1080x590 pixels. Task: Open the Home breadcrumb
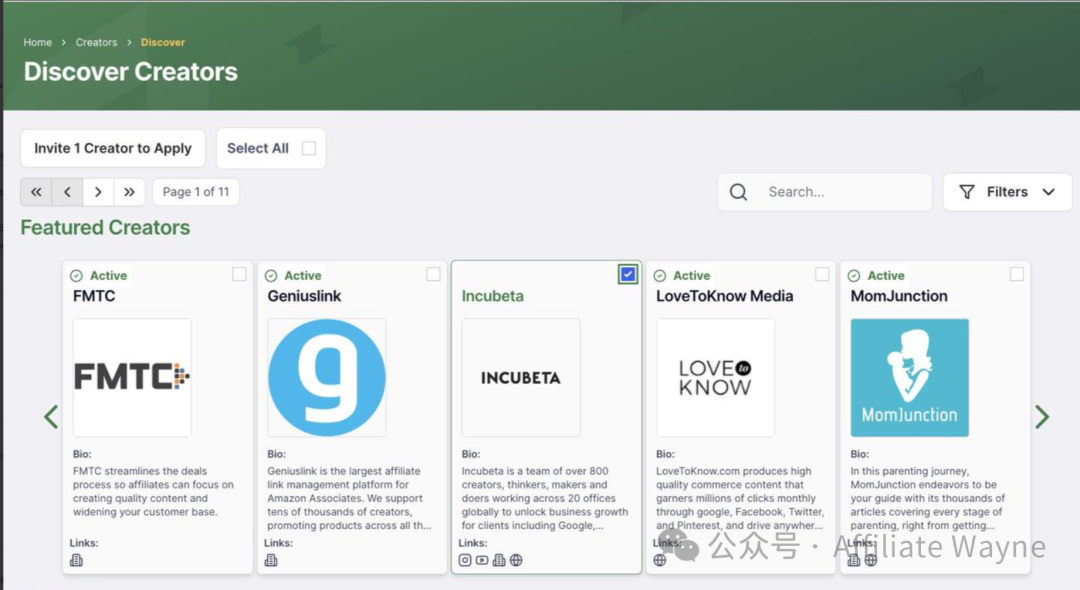(38, 42)
